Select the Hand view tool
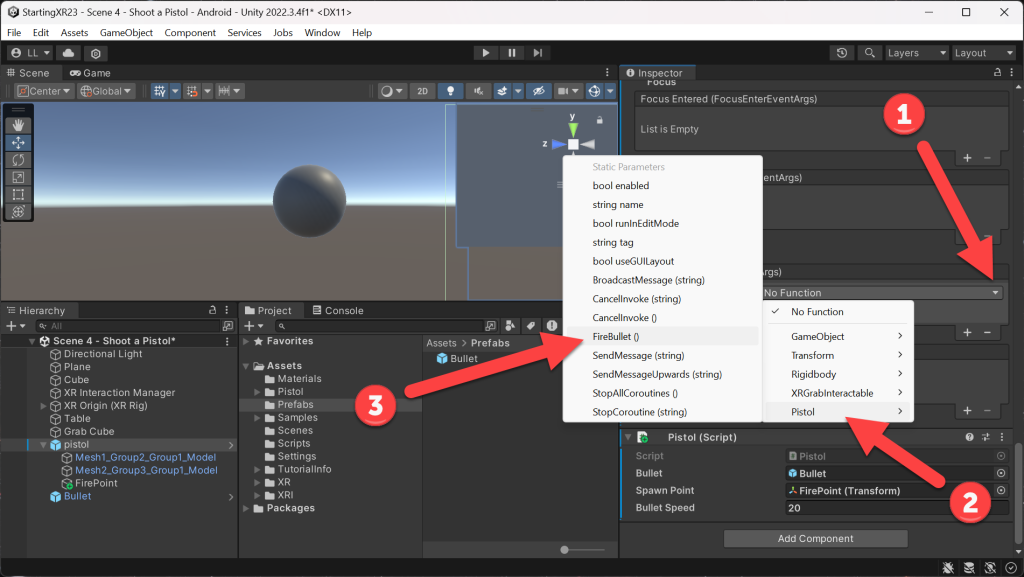The width and height of the screenshot is (1024, 577). click(18, 125)
